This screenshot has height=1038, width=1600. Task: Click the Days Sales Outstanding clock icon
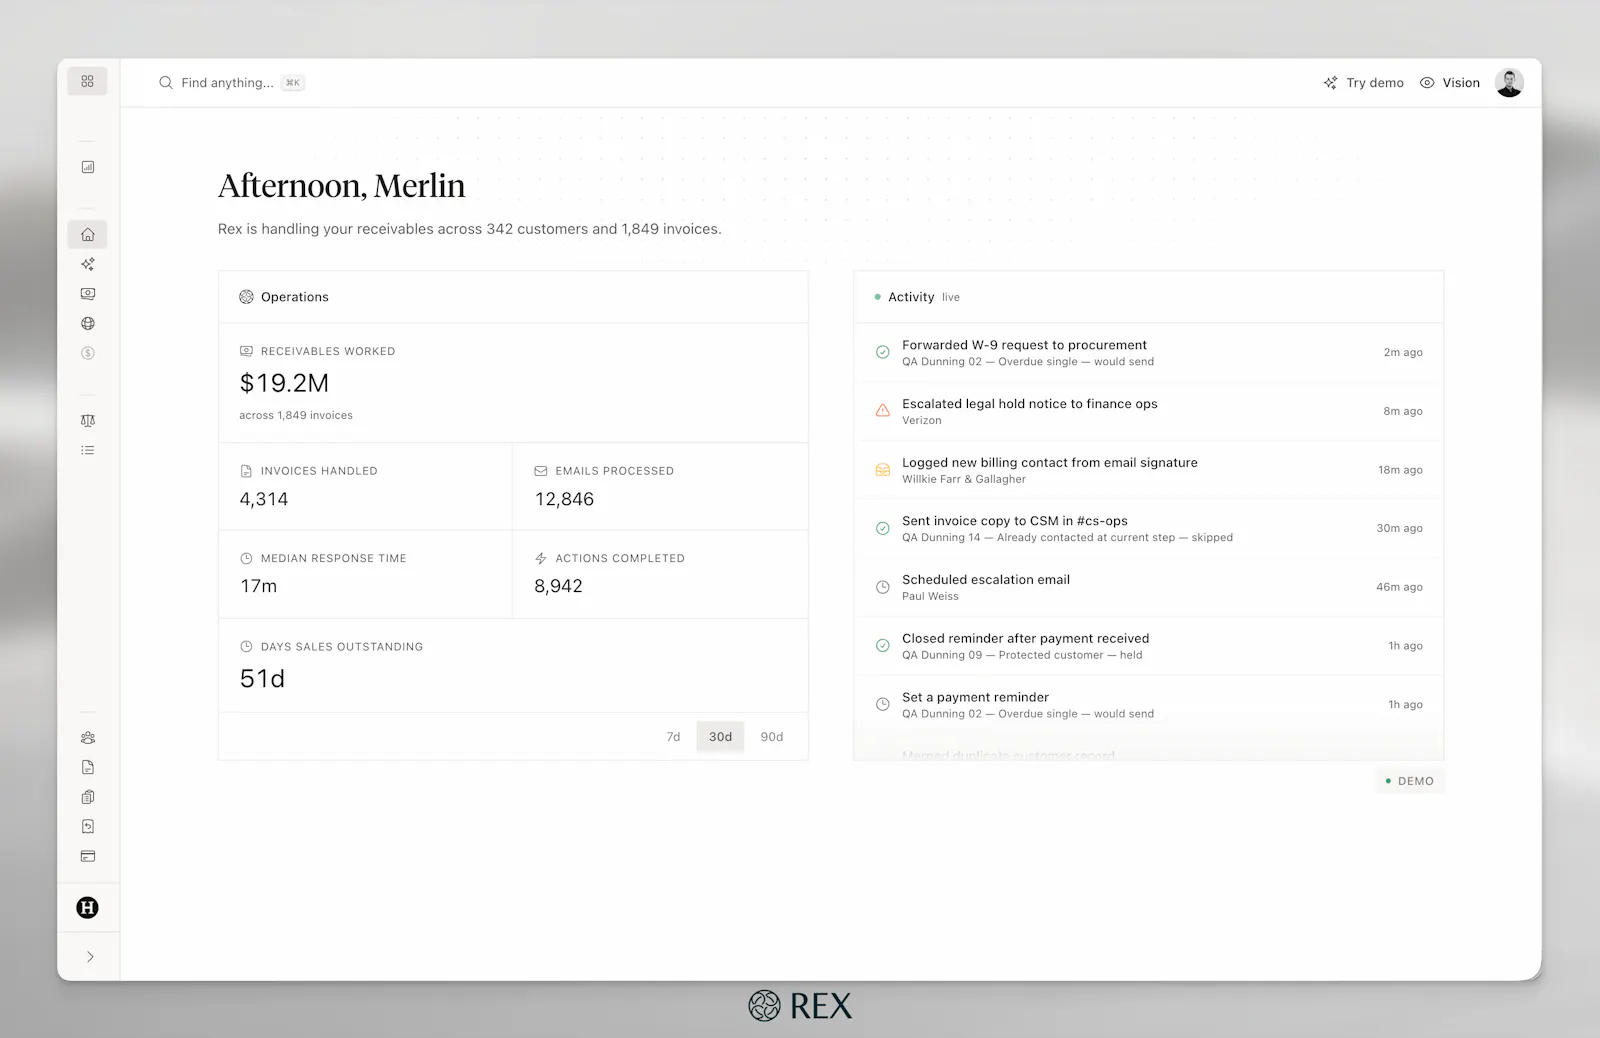(246, 647)
